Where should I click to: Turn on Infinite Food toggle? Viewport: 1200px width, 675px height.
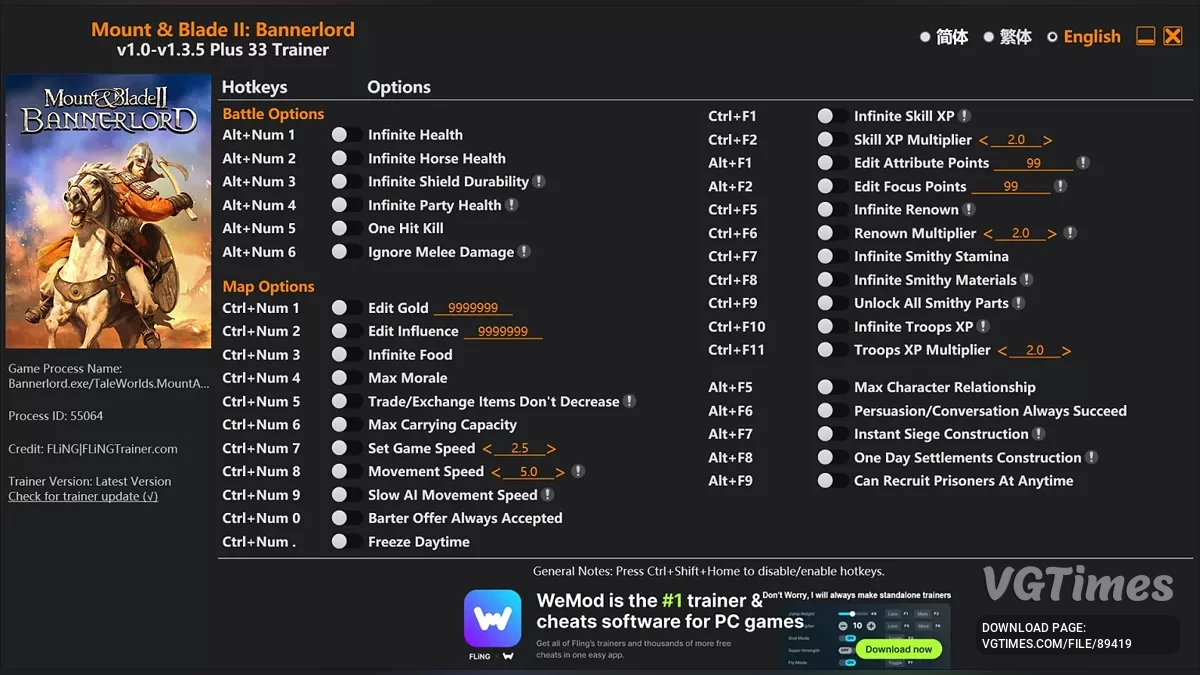tap(347, 355)
